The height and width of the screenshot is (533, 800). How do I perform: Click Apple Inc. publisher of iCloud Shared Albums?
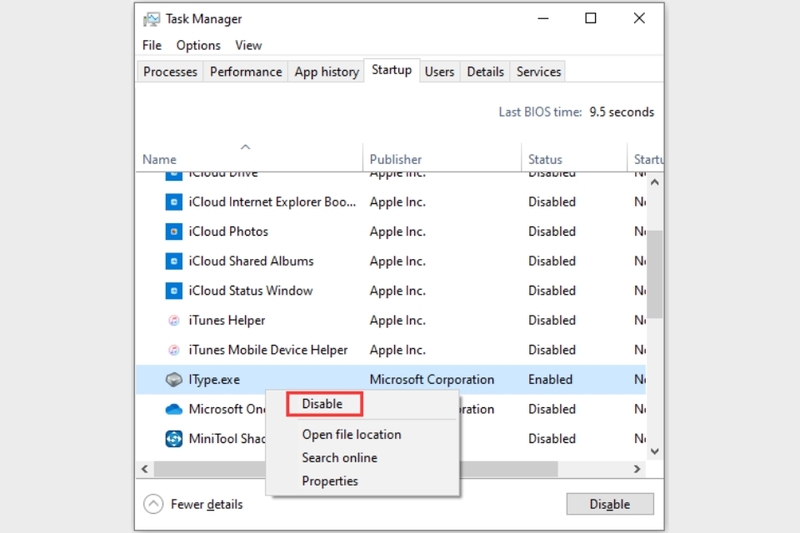pyautogui.click(x=397, y=261)
